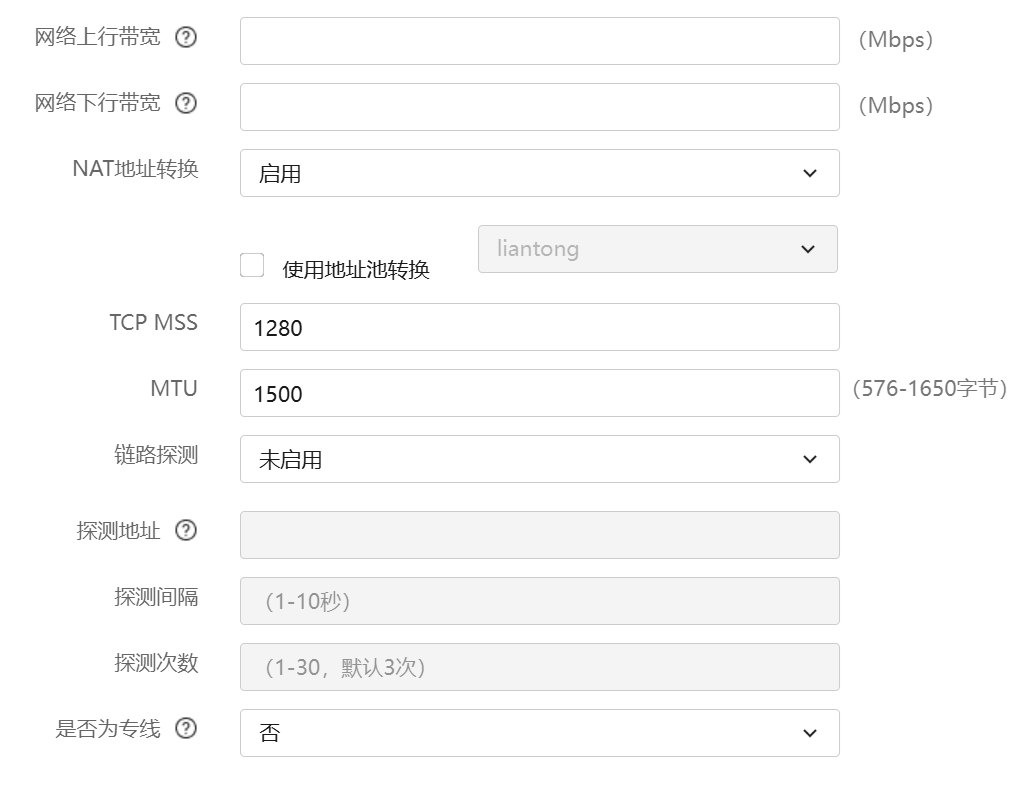Click help icon beside 网络上行带宽
Viewport: 1026px width, 795px height.
tap(186, 38)
